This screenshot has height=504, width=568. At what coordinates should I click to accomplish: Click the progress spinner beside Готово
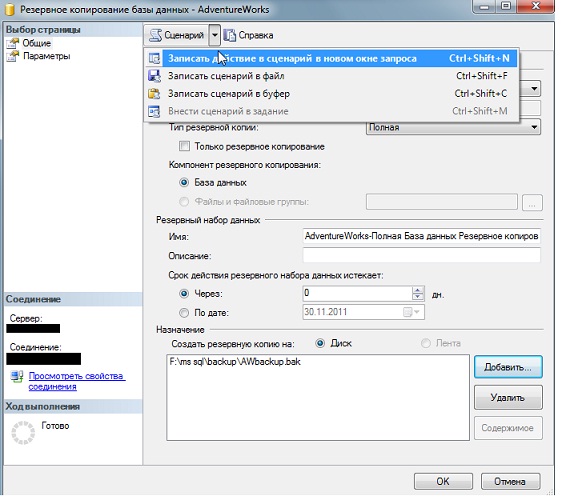(x=23, y=433)
